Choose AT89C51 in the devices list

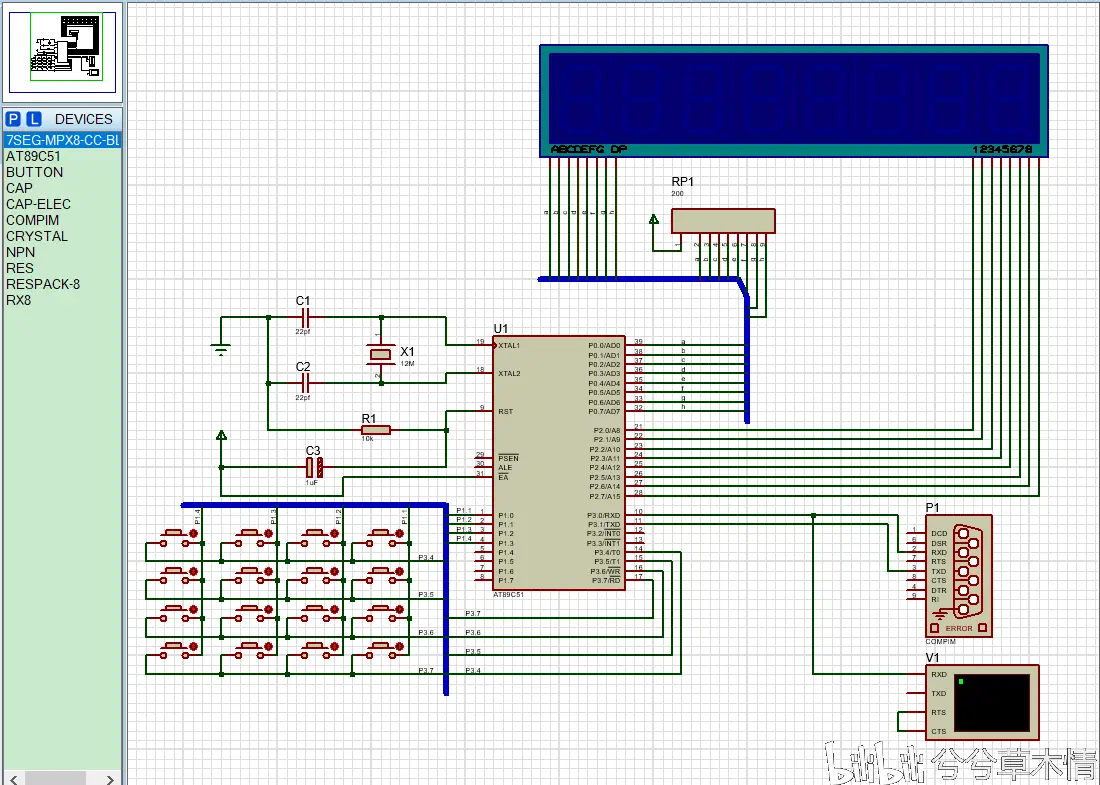[x=33, y=156]
